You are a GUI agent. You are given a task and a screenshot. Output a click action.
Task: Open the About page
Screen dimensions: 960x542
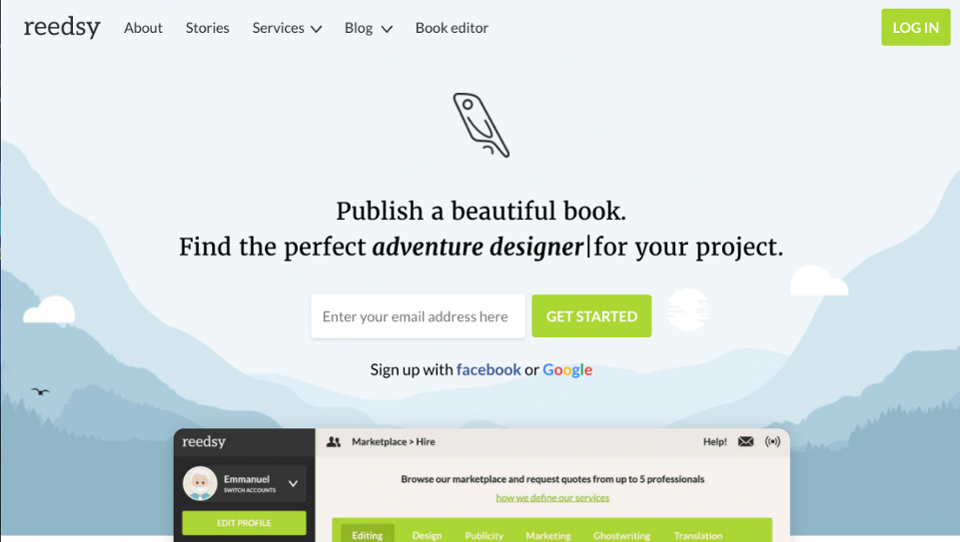click(143, 28)
